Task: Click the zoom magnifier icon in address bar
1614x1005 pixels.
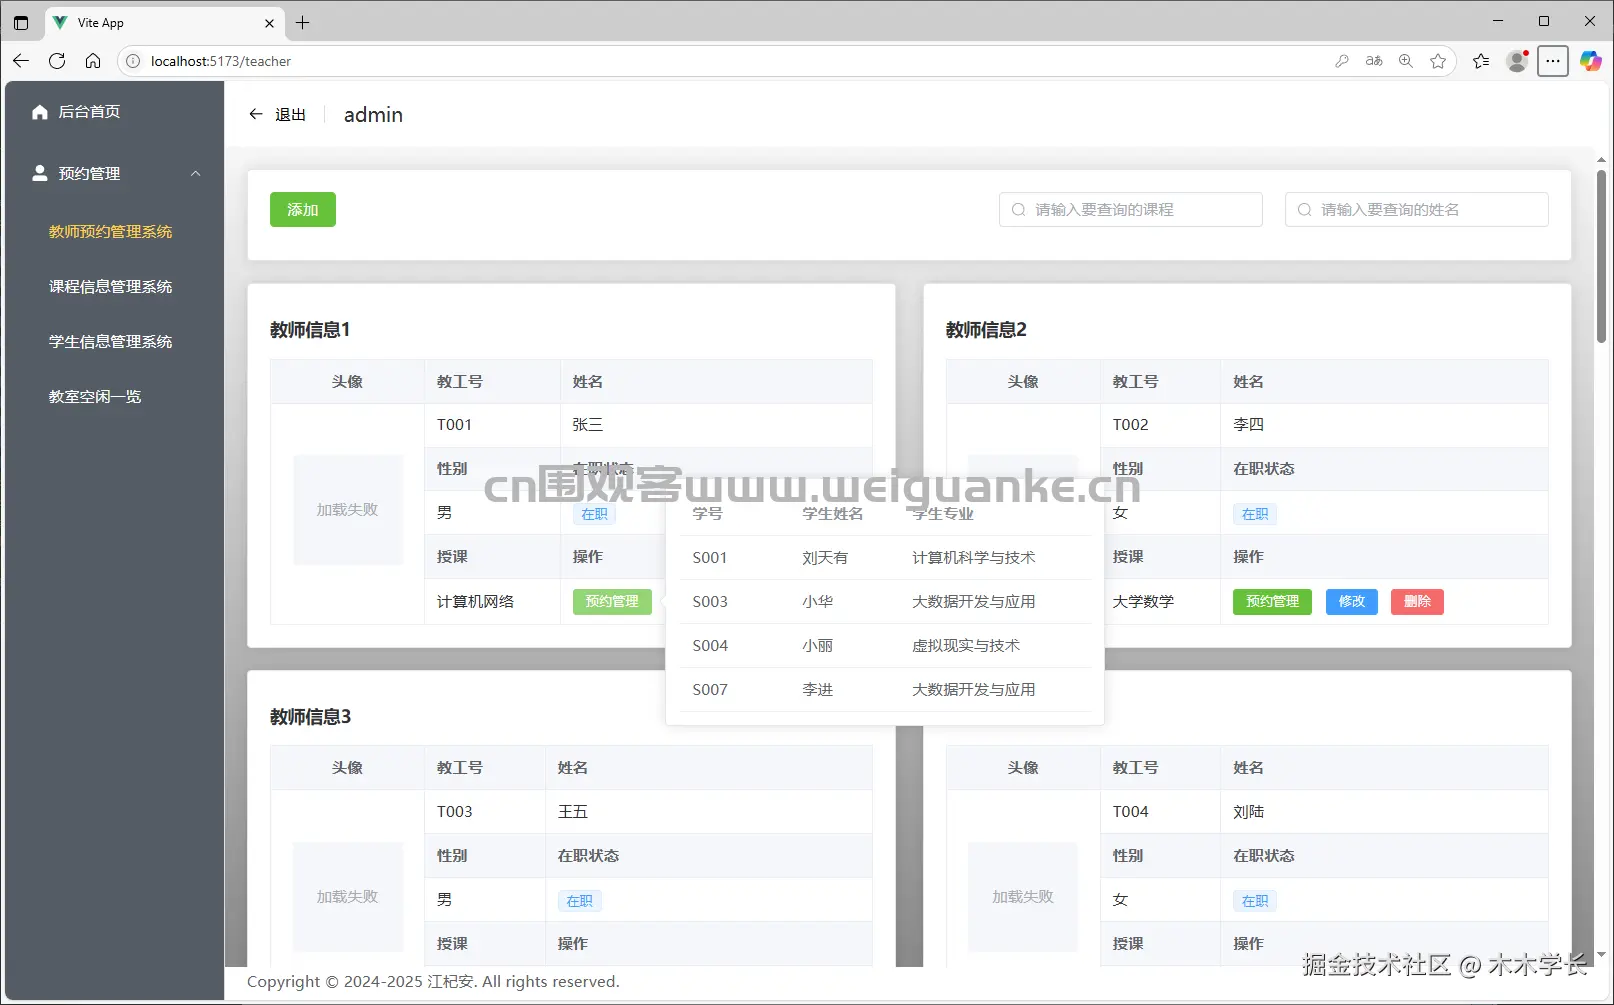Action: (x=1406, y=61)
